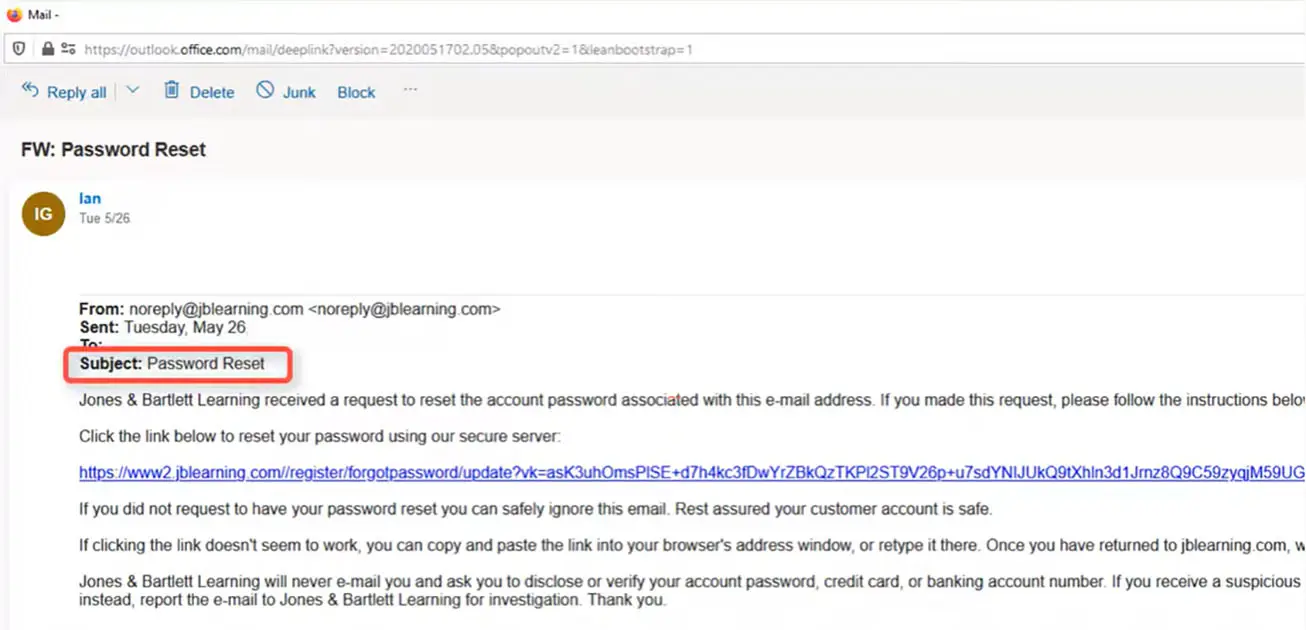Click the IG sender avatar
The height and width of the screenshot is (630, 1306).
(42, 213)
